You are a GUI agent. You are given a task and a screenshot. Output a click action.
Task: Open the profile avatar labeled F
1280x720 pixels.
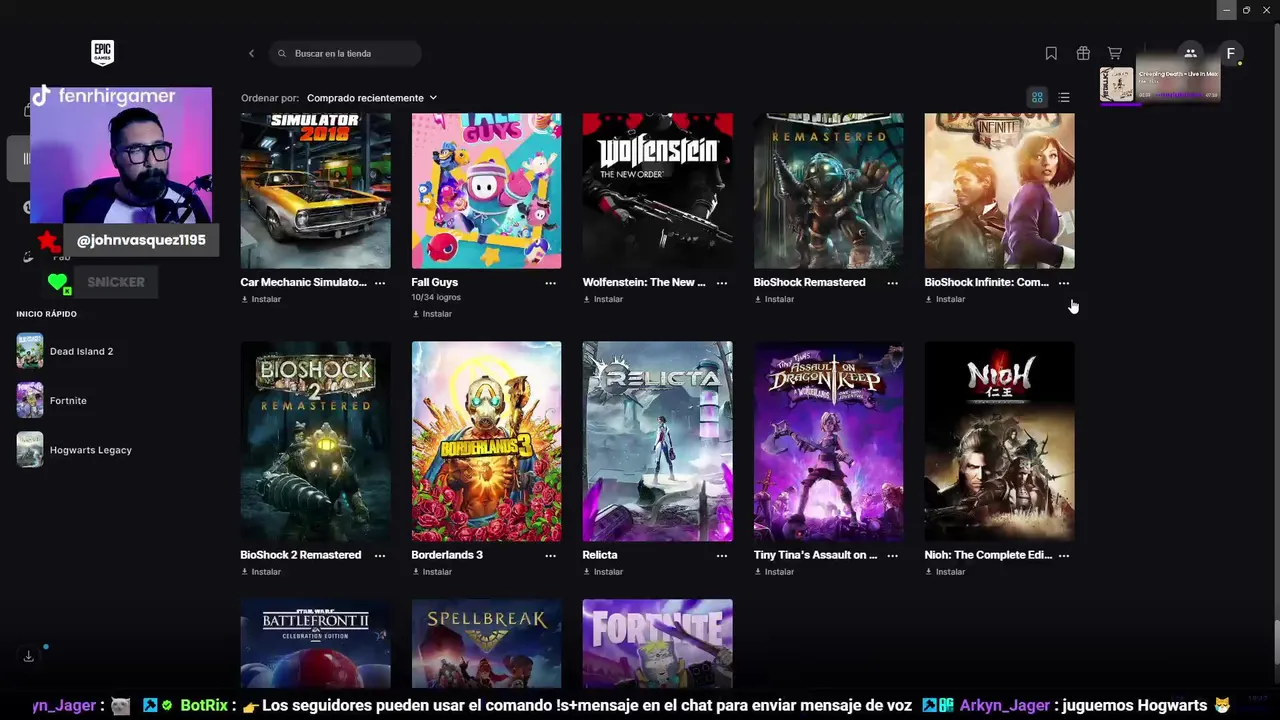(1231, 53)
